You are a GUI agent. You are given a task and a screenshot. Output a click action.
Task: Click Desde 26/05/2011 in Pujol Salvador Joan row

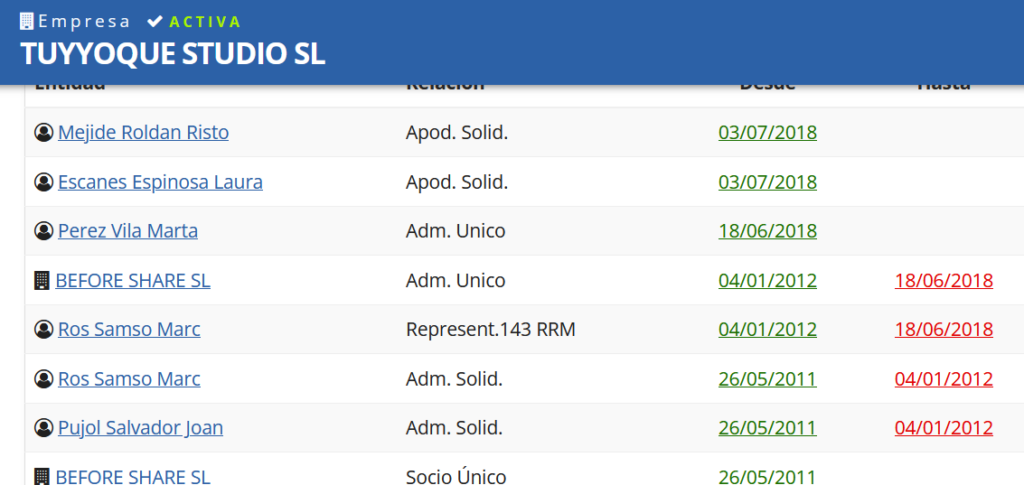tap(767, 428)
